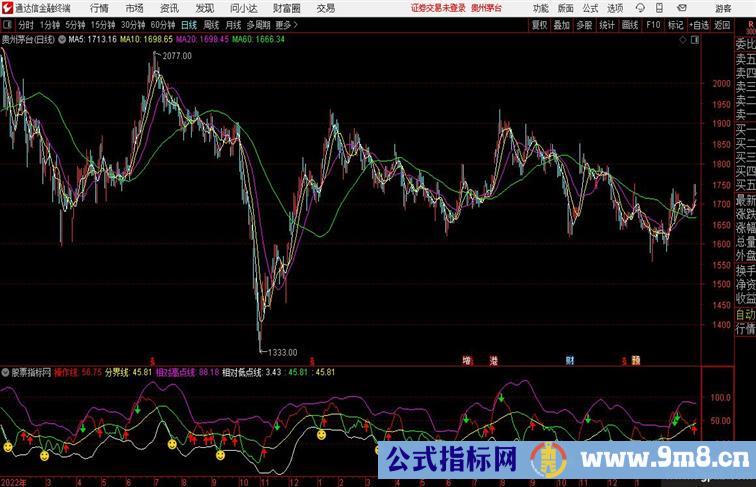Click the gear icon beside 贵州茅台(日线)
756x487 pixels.
[x=64, y=40]
